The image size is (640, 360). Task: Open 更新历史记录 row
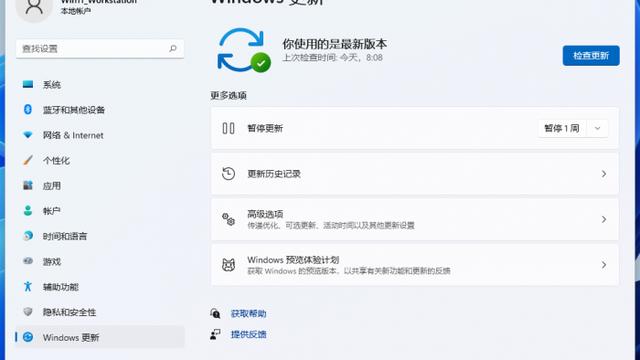click(415, 174)
